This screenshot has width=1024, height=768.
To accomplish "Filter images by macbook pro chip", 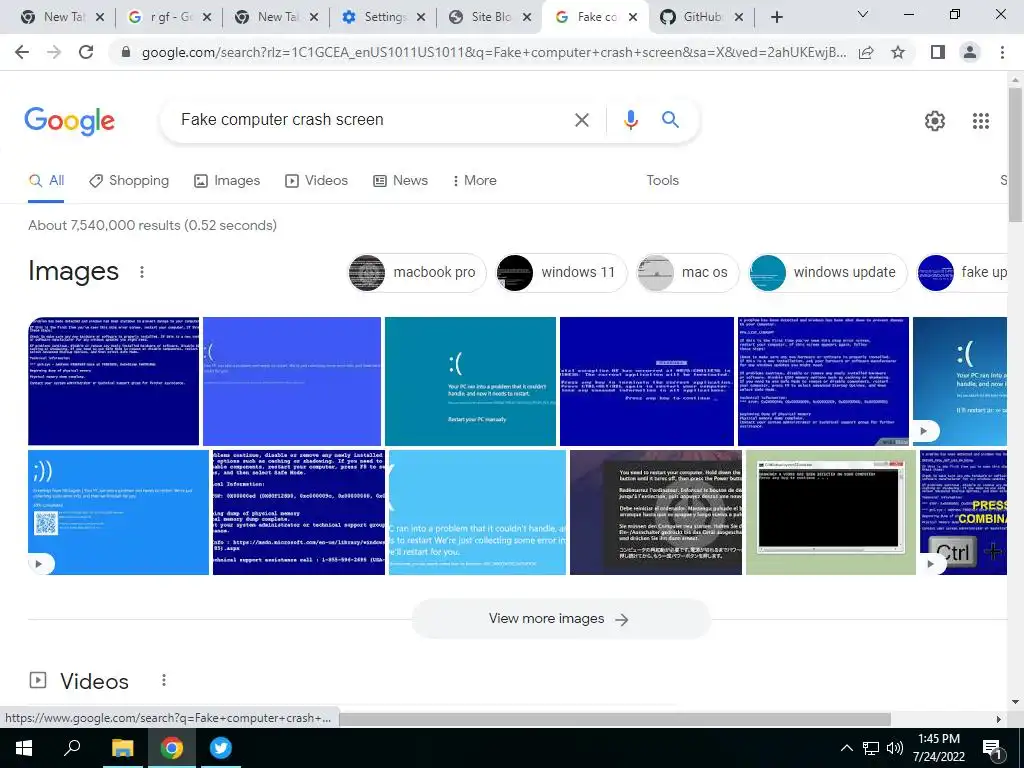I will 417,272.
